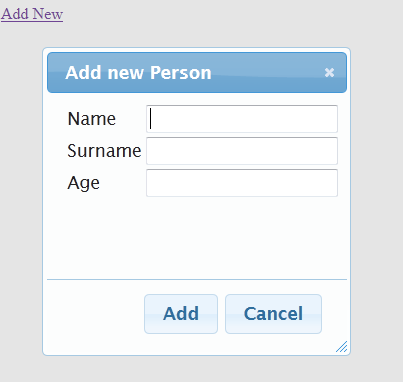The height and width of the screenshot is (382, 403).
Task: Click inside the Surname input box
Action: (242, 151)
